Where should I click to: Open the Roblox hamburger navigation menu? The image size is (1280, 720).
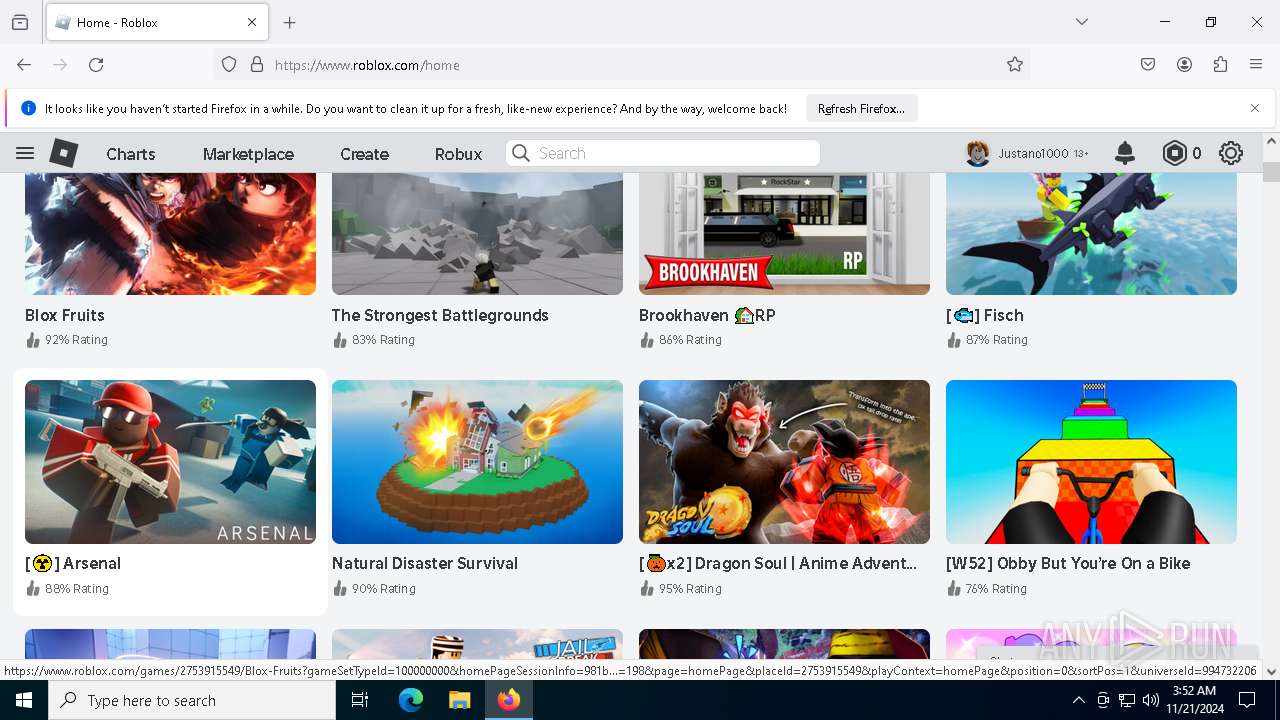pyautogui.click(x=25, y=153)
